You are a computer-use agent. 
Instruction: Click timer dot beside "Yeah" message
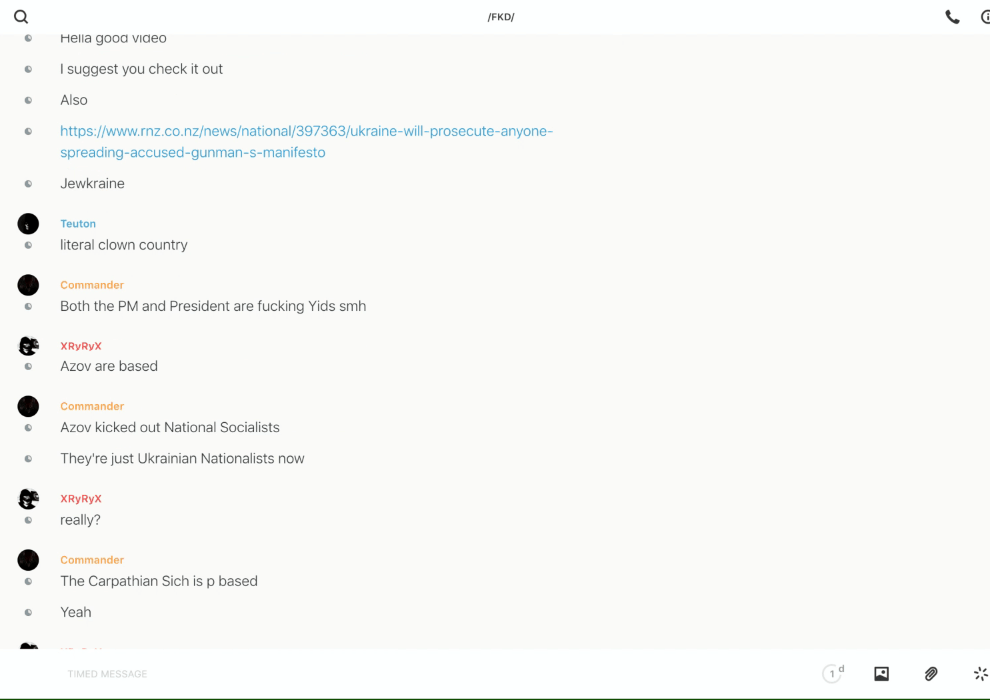pyautogui.click(x=28, y=612)
